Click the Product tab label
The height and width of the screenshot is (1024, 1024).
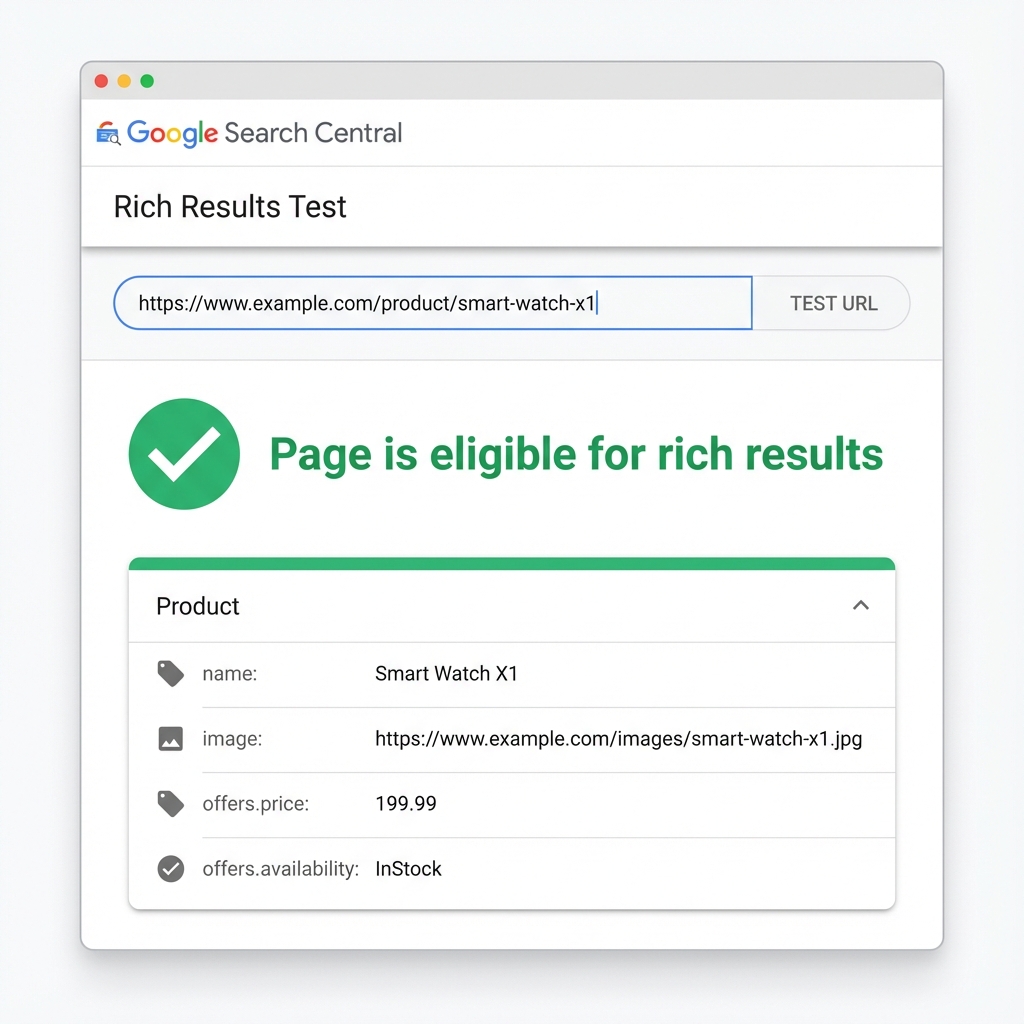pos(197,606)
